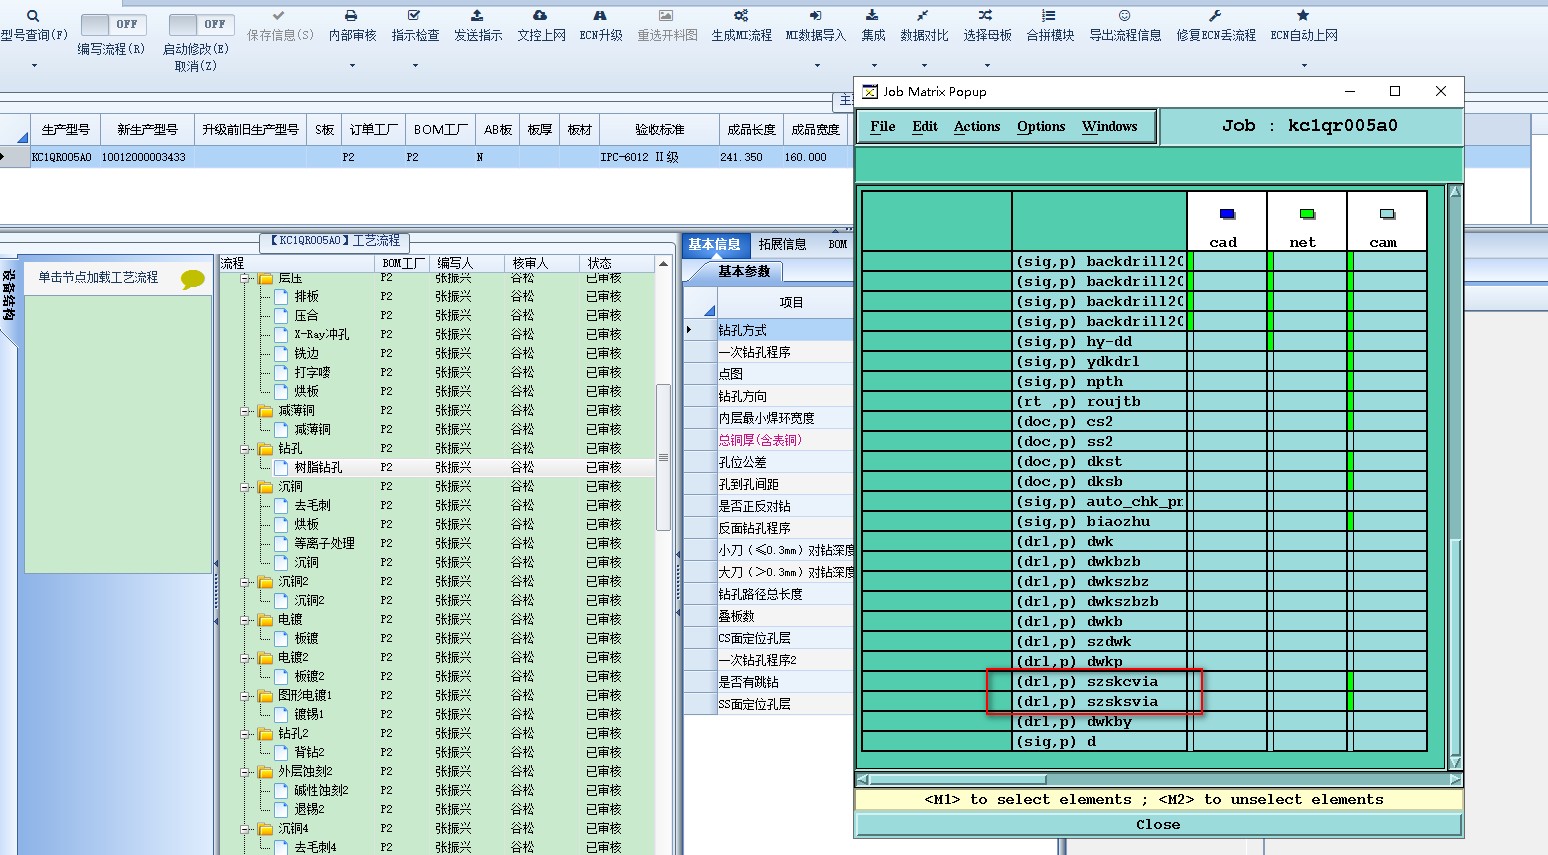Click the 验收标准 column header
This screenshot has width=1548, height=855.
[x=659, y=130]
